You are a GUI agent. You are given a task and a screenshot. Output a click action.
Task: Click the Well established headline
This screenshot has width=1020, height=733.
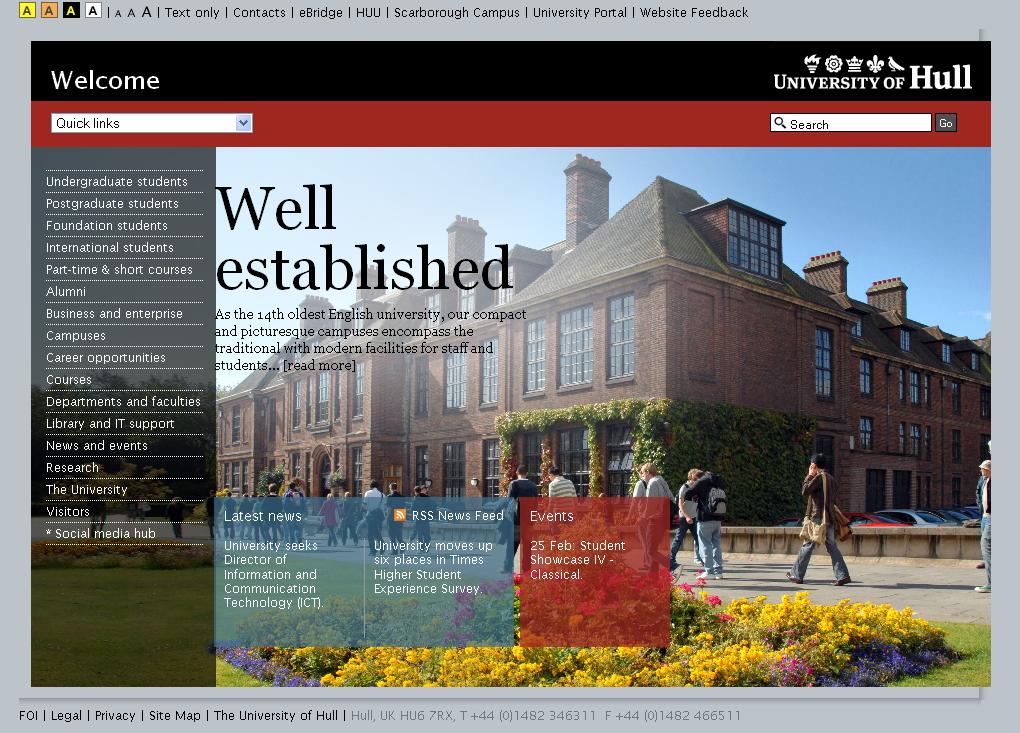click(363, 237)
